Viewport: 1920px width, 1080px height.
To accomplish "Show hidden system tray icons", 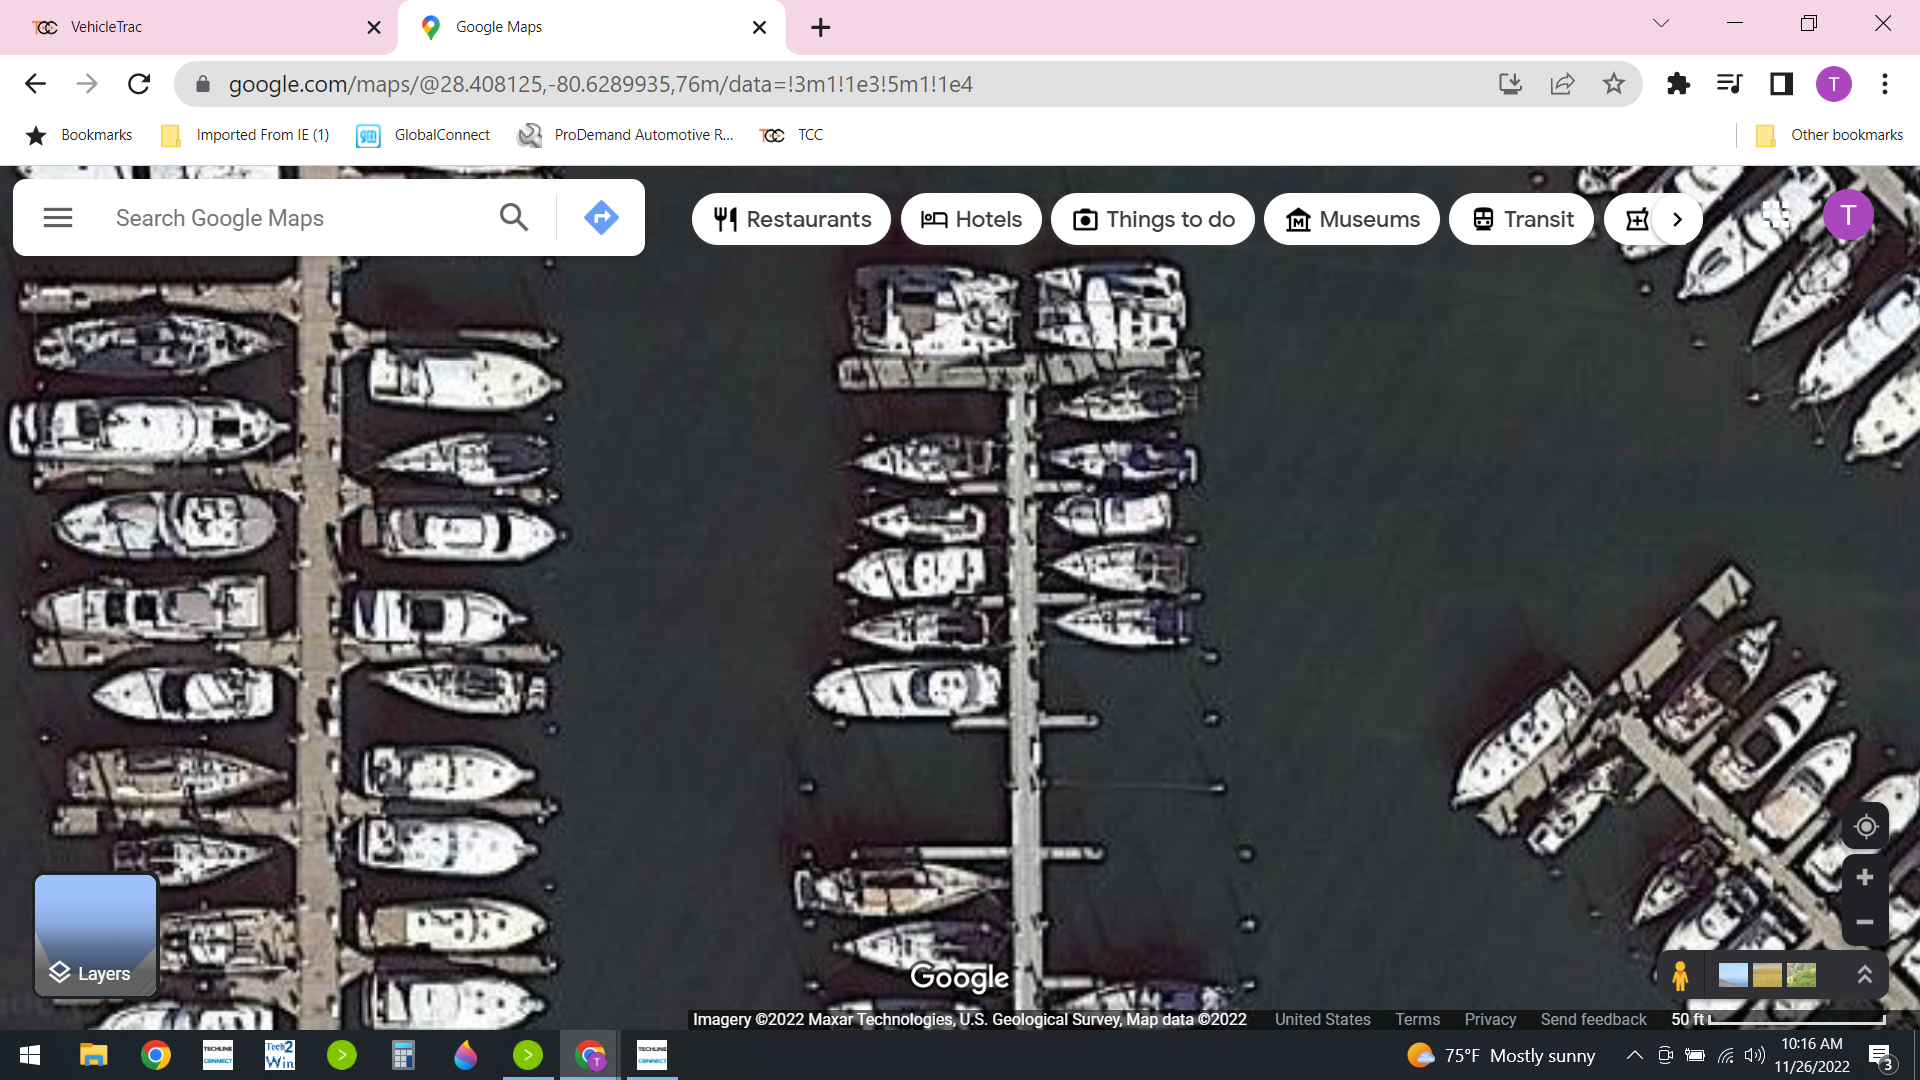I will click(x=1634, y=1055).
